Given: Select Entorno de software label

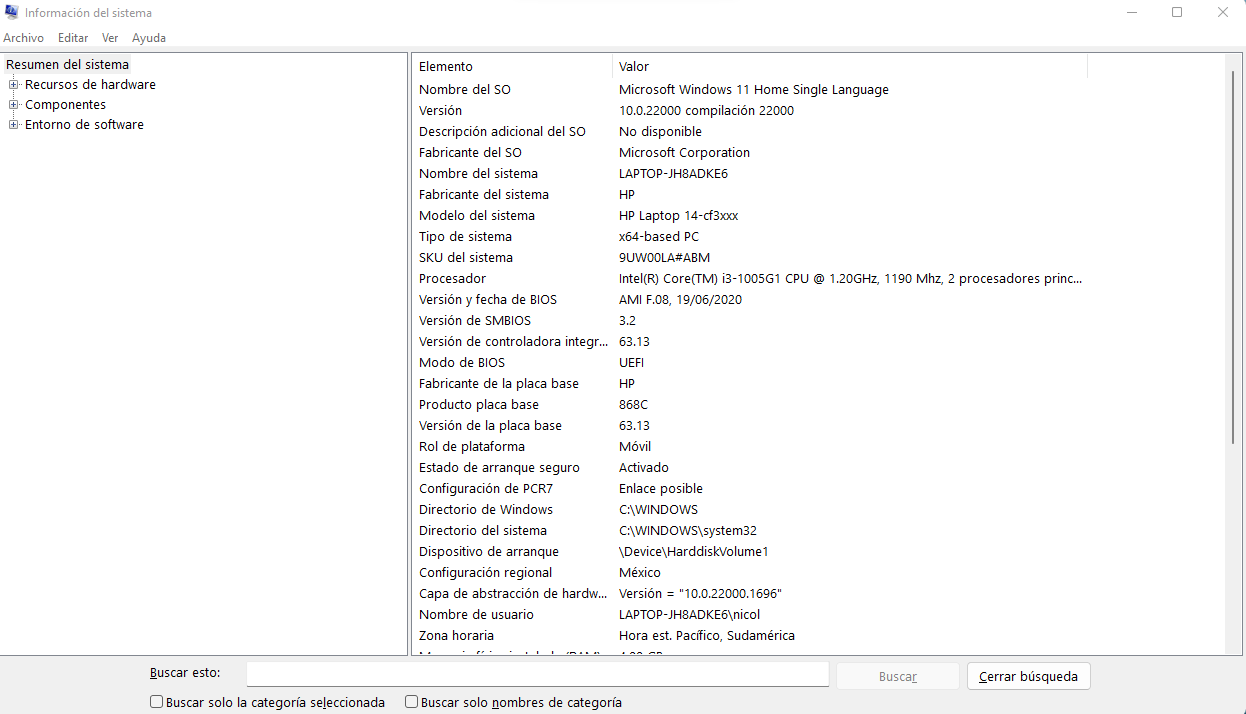Looking at the screenshot, I should 84,125.
